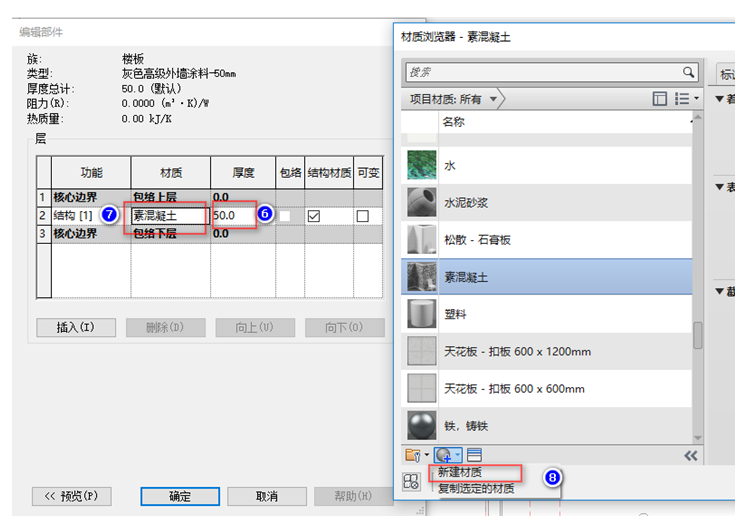Click the 包络上层 cell

[171, 197]
